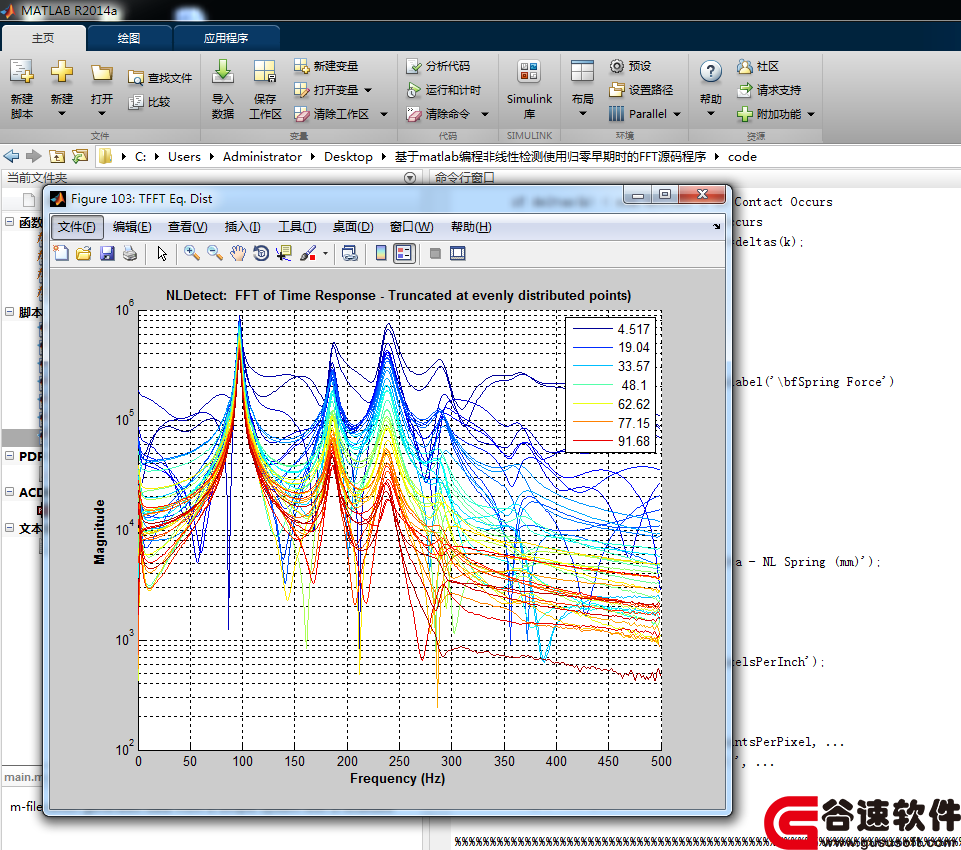Click Run and Time icon
This screenshot has width=961, height=850.
tap(414, 89)
